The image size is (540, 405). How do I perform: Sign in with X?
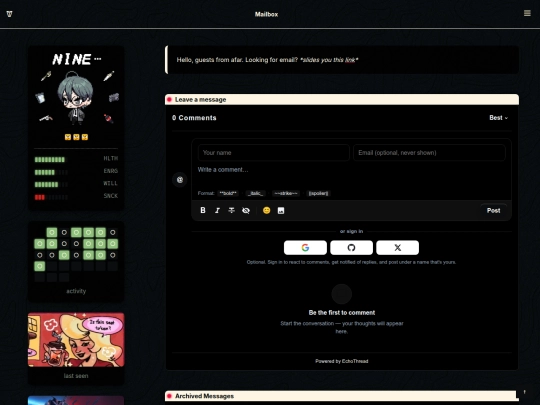[397, 247]
